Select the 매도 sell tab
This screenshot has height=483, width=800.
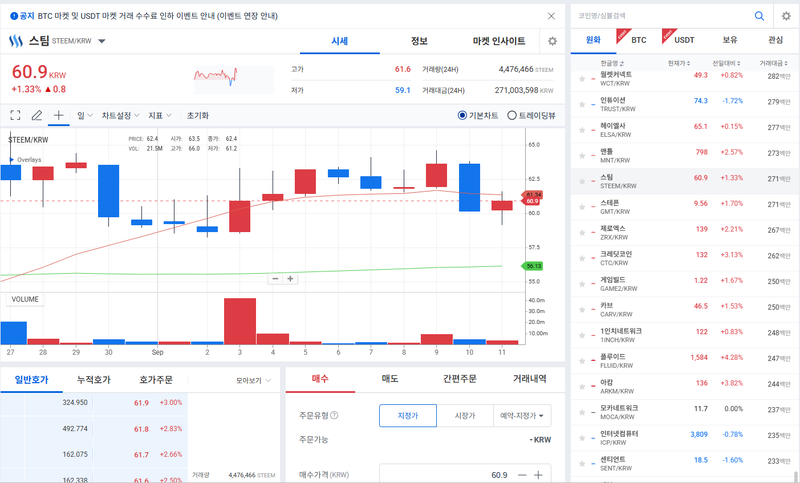[x=390, y=379]
